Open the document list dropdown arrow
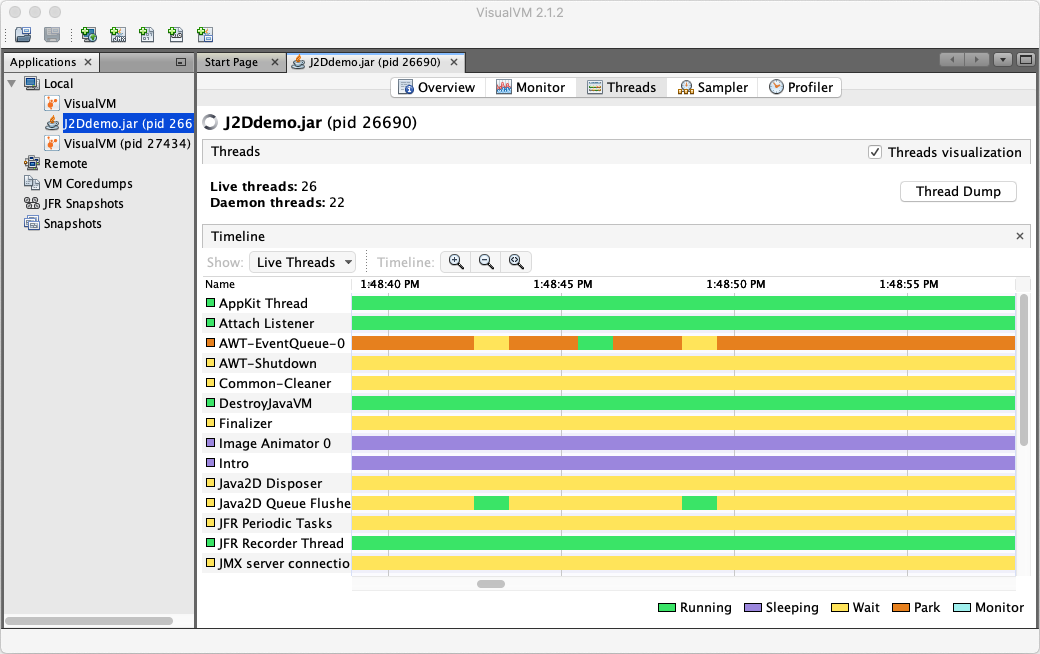 [1002, 60]
